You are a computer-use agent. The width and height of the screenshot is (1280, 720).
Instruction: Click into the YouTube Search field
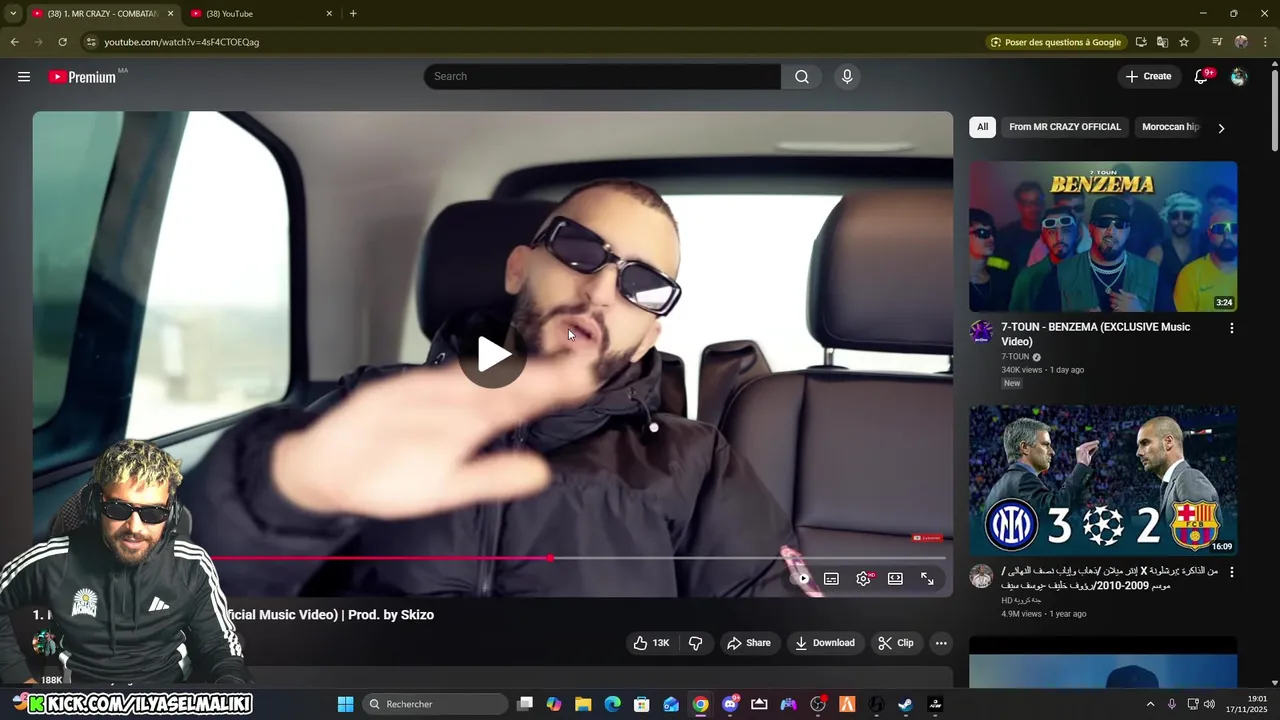click(602, 77)
